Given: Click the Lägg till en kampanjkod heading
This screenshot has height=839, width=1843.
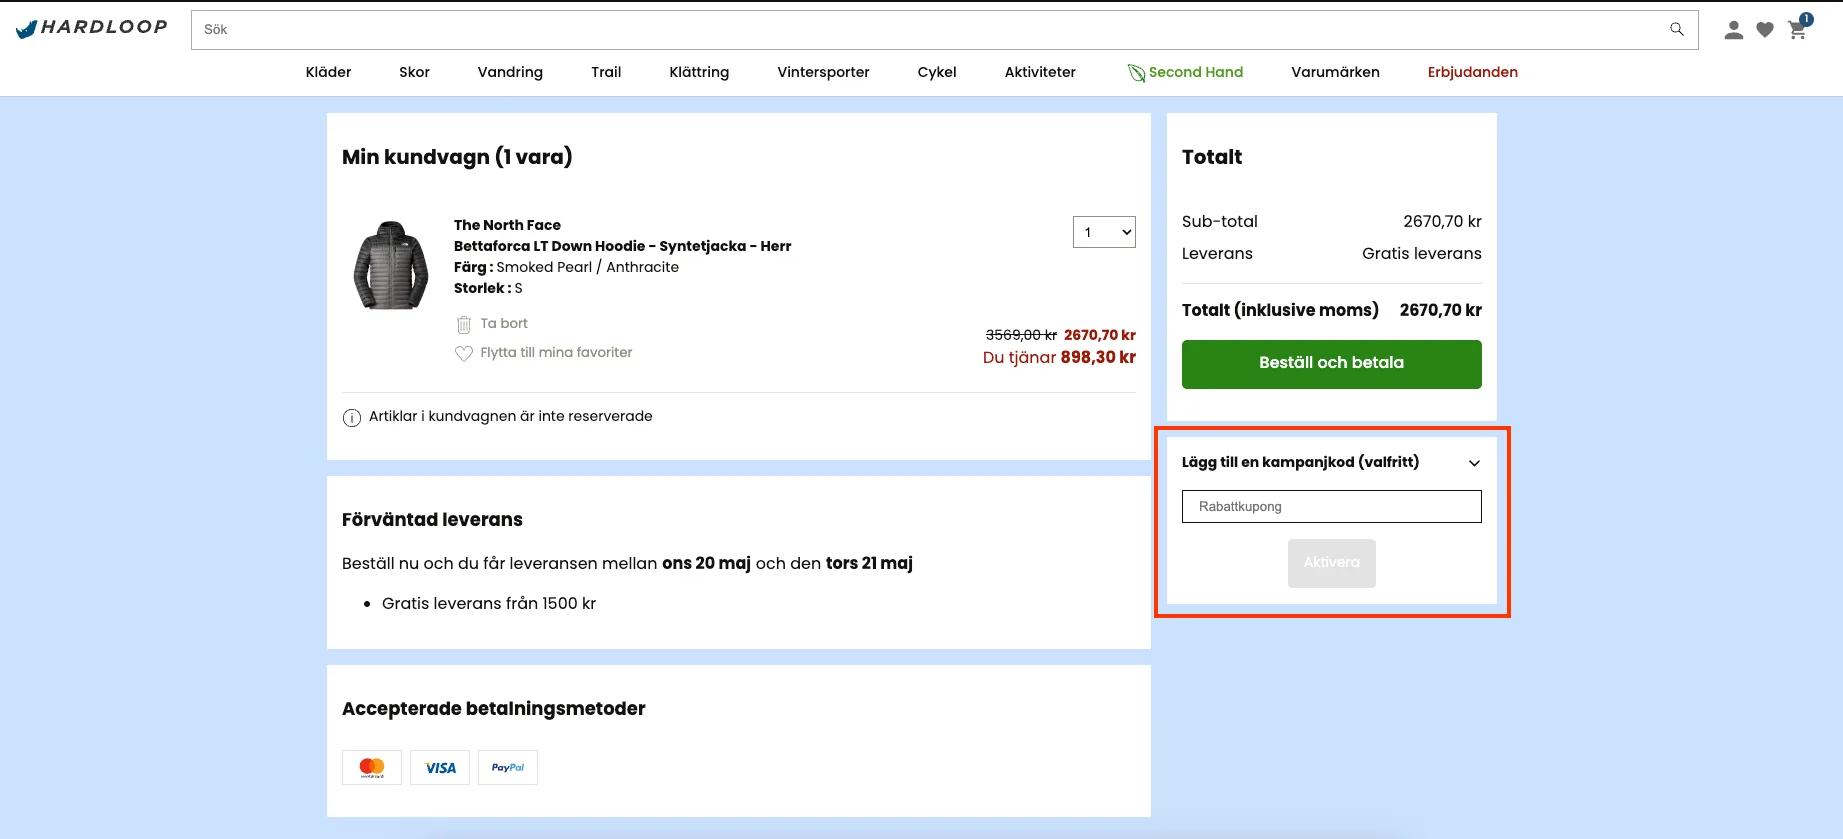Looking at the screenshot, I should pos(1300,462).
